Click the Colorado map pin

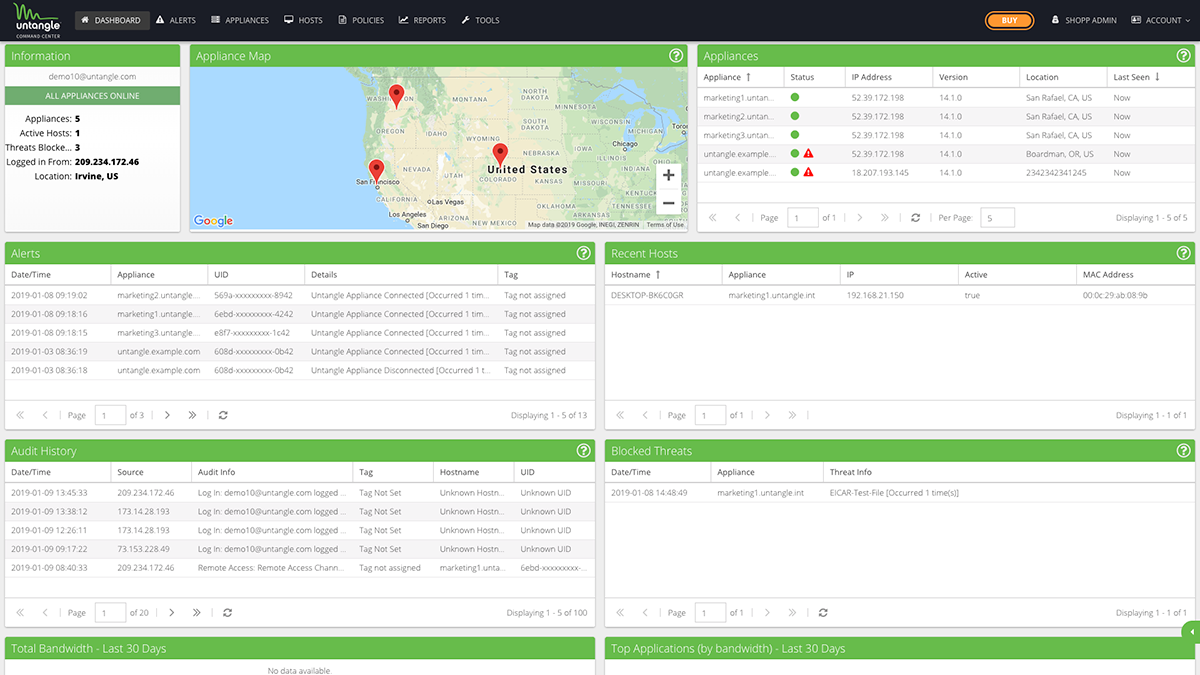tap(500, 155)
